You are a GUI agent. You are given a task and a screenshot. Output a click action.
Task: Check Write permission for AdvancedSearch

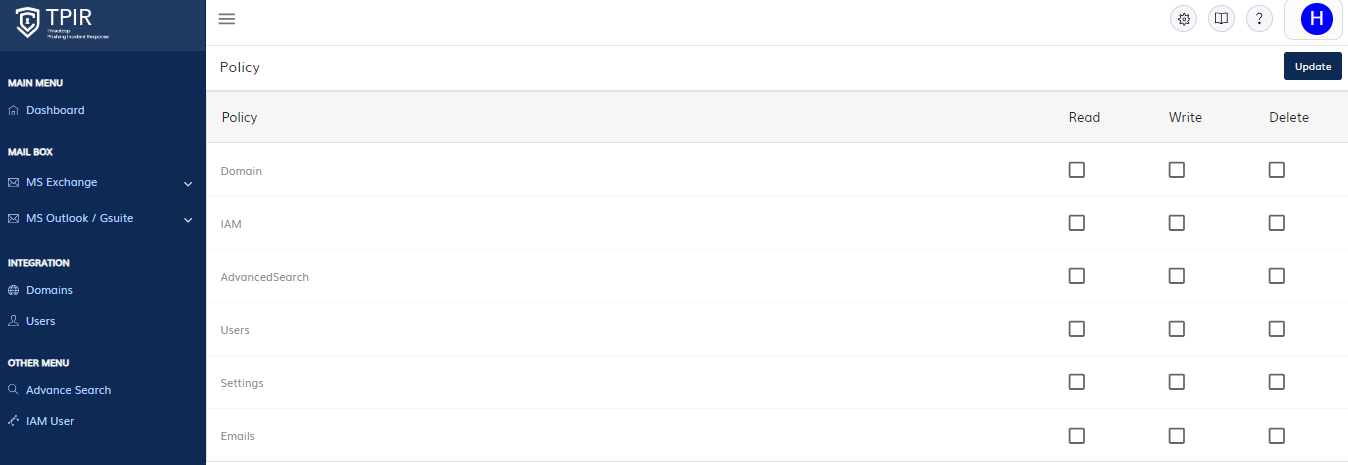[1177, 276]
